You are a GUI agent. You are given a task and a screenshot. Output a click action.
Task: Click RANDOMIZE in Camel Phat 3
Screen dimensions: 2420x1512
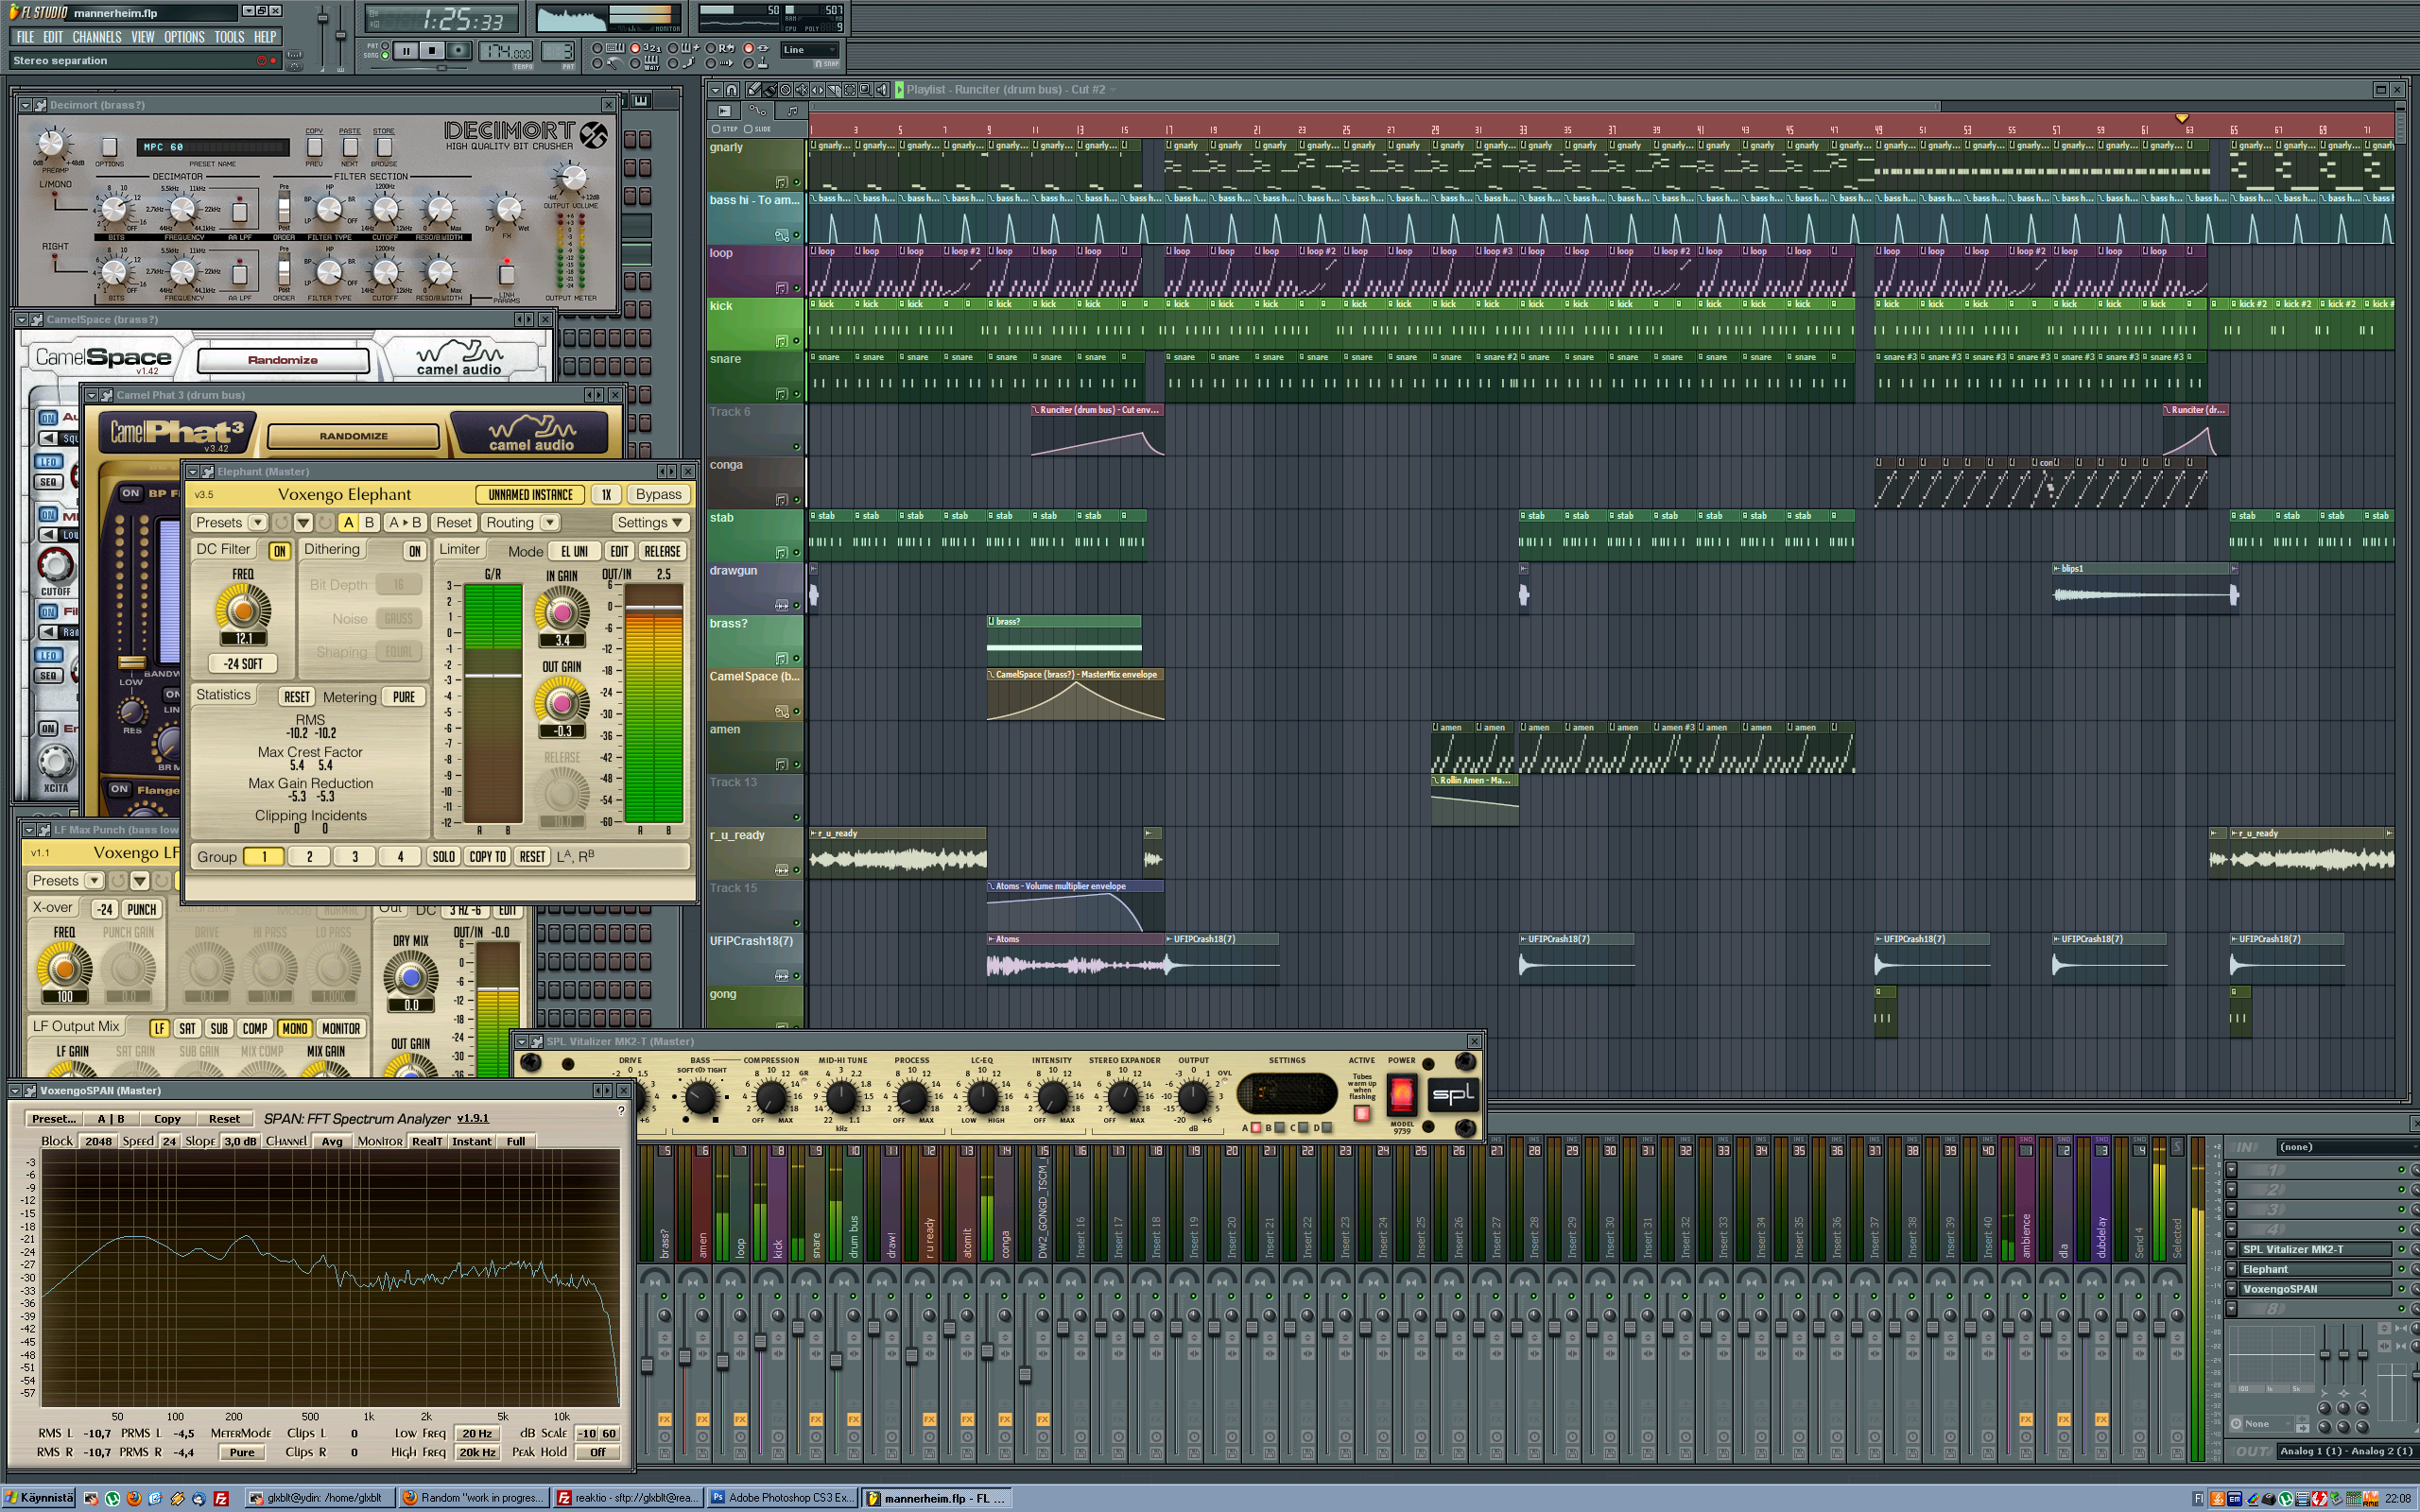pos(354,436)
